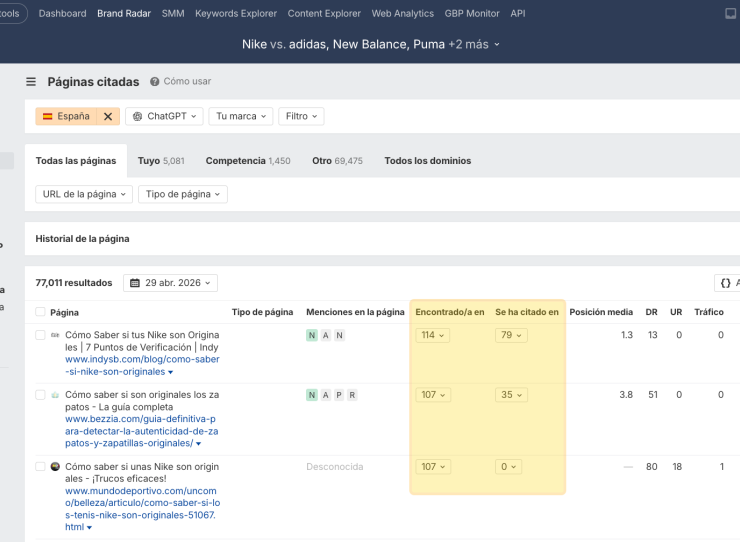Expand the 79 Se ha citado en dropdown
Screen dimensions: 740x542
[511, 335]
